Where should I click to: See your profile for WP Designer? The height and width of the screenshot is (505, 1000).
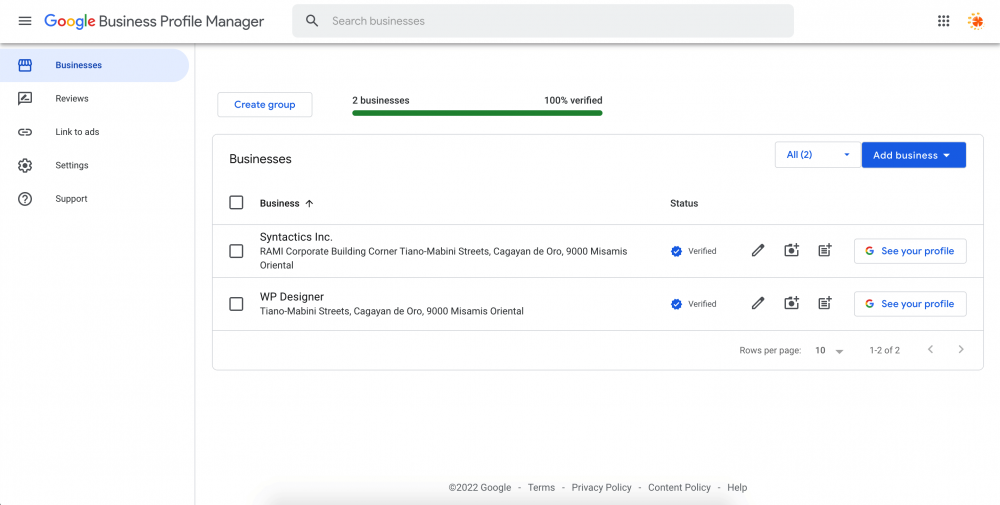[x=910, y=304]
